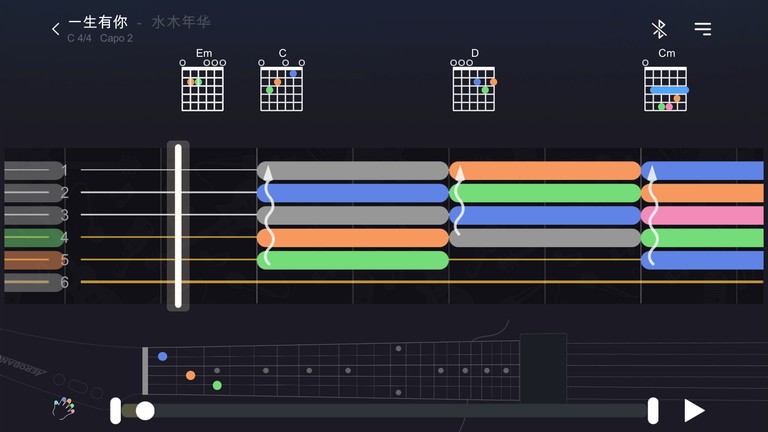Viewport: 768px width, 432px height.
Task: Click the loop end handle on the progress bar
Action: 653,410
